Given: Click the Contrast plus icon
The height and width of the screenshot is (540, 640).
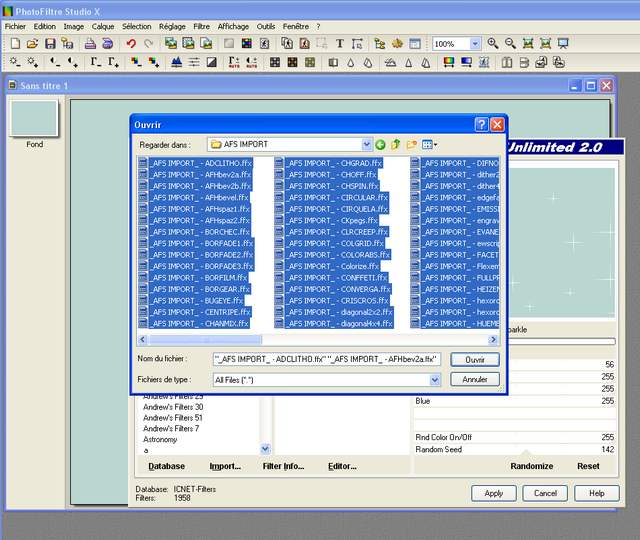Looking at the screenshot, I should [x=73, y=62].
